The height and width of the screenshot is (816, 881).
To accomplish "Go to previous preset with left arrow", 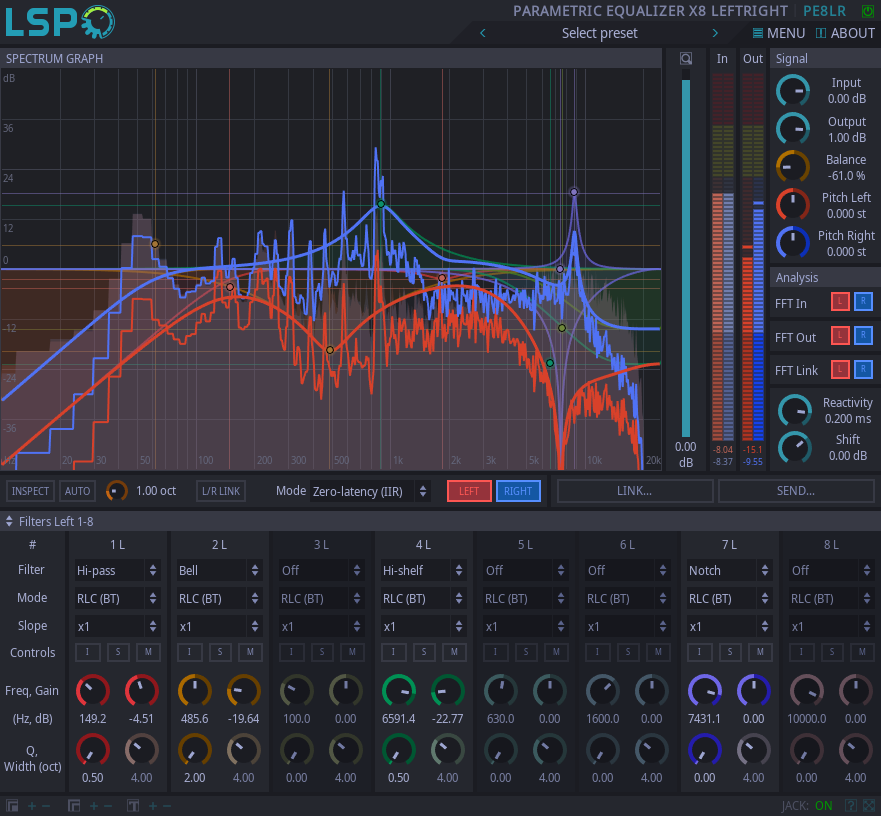I will point(483,33).
